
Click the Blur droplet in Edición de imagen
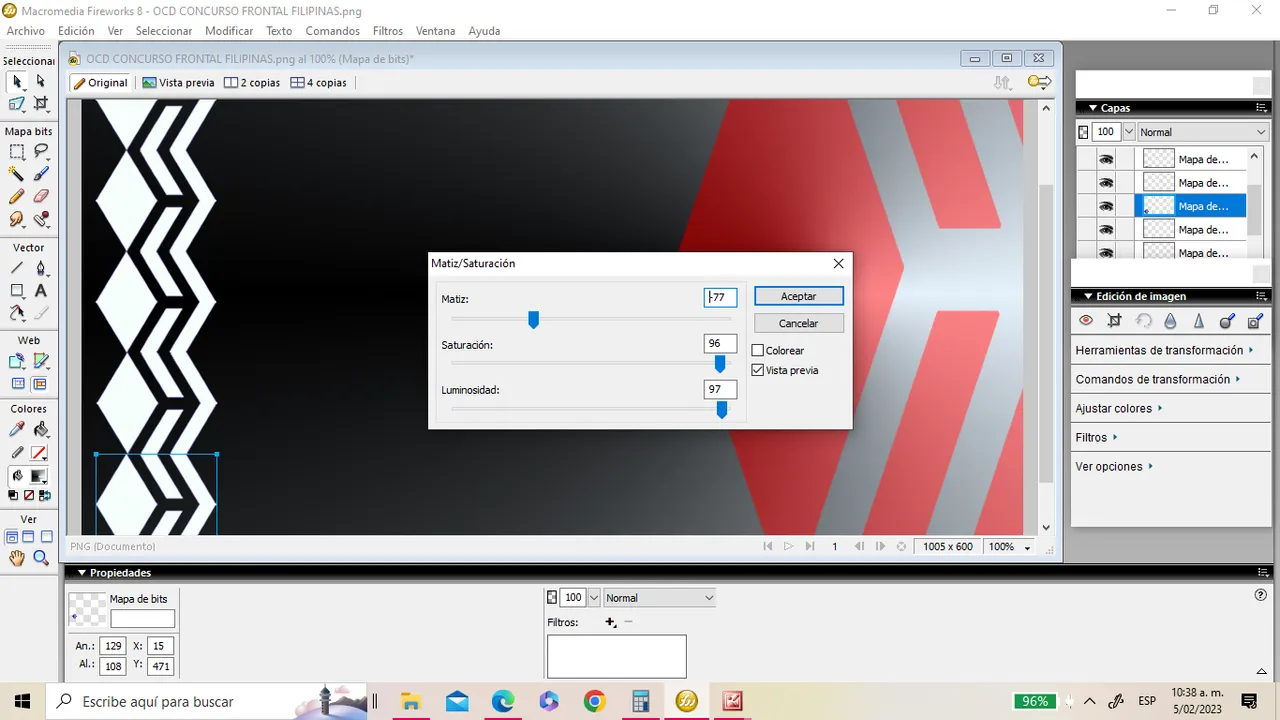pos(1170,321)
